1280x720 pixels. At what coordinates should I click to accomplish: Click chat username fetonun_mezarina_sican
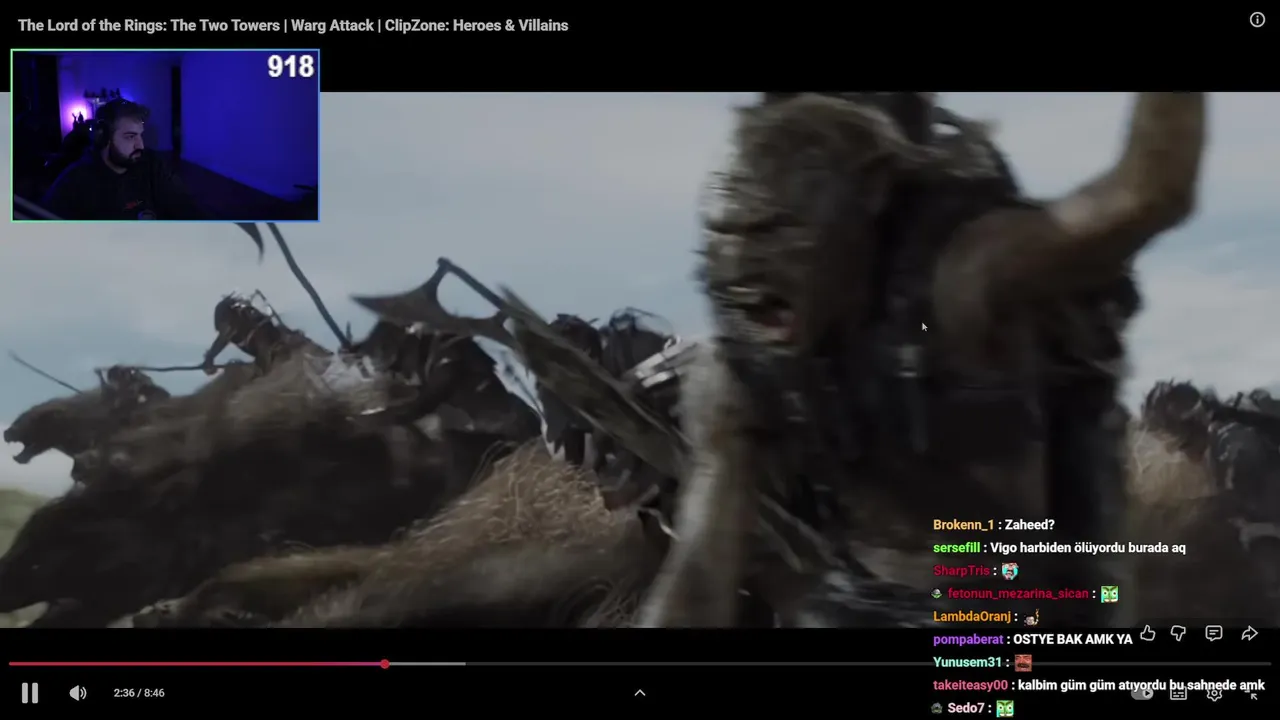1018,594
